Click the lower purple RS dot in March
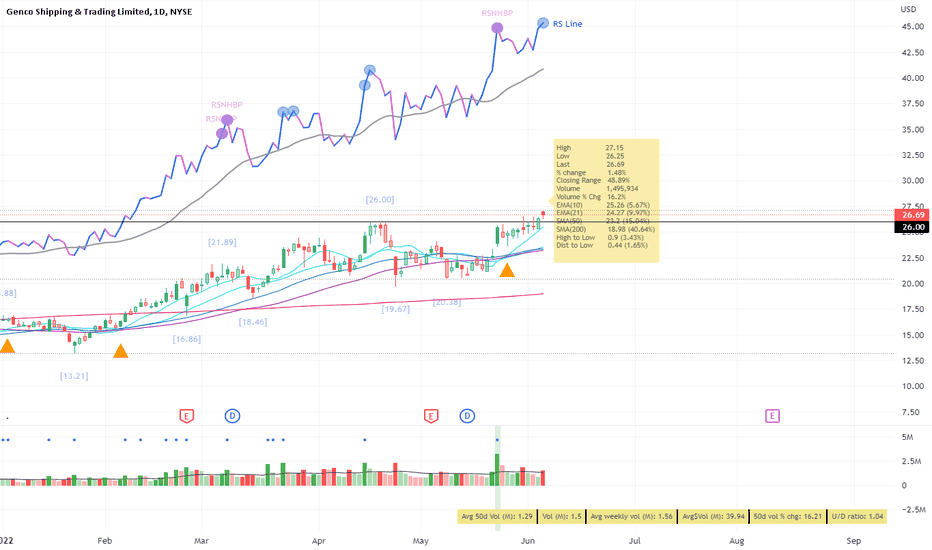The height and width of the screenshot is (550, 932). tap(222, 134)
